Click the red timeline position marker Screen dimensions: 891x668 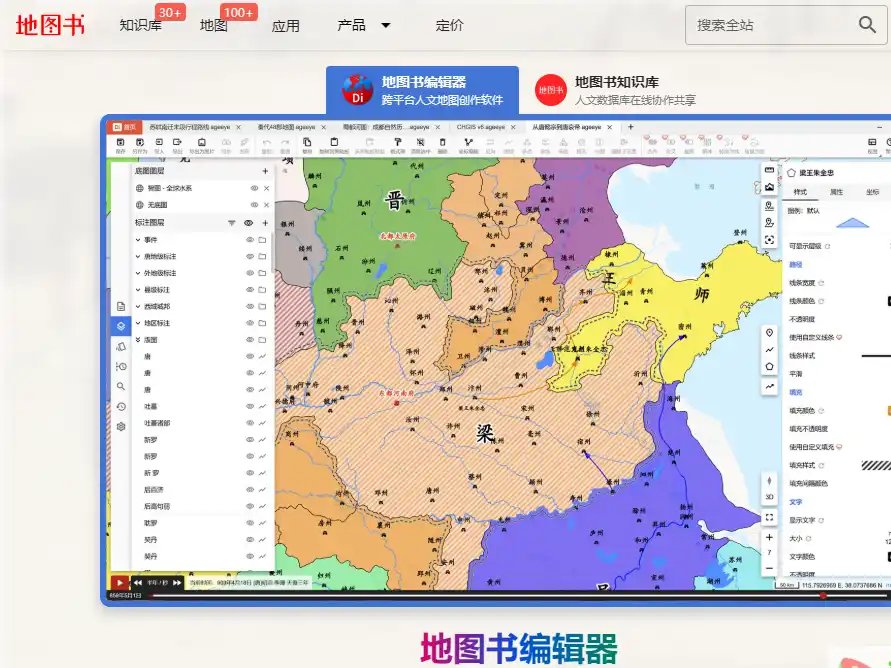click(x=822, y=596)
